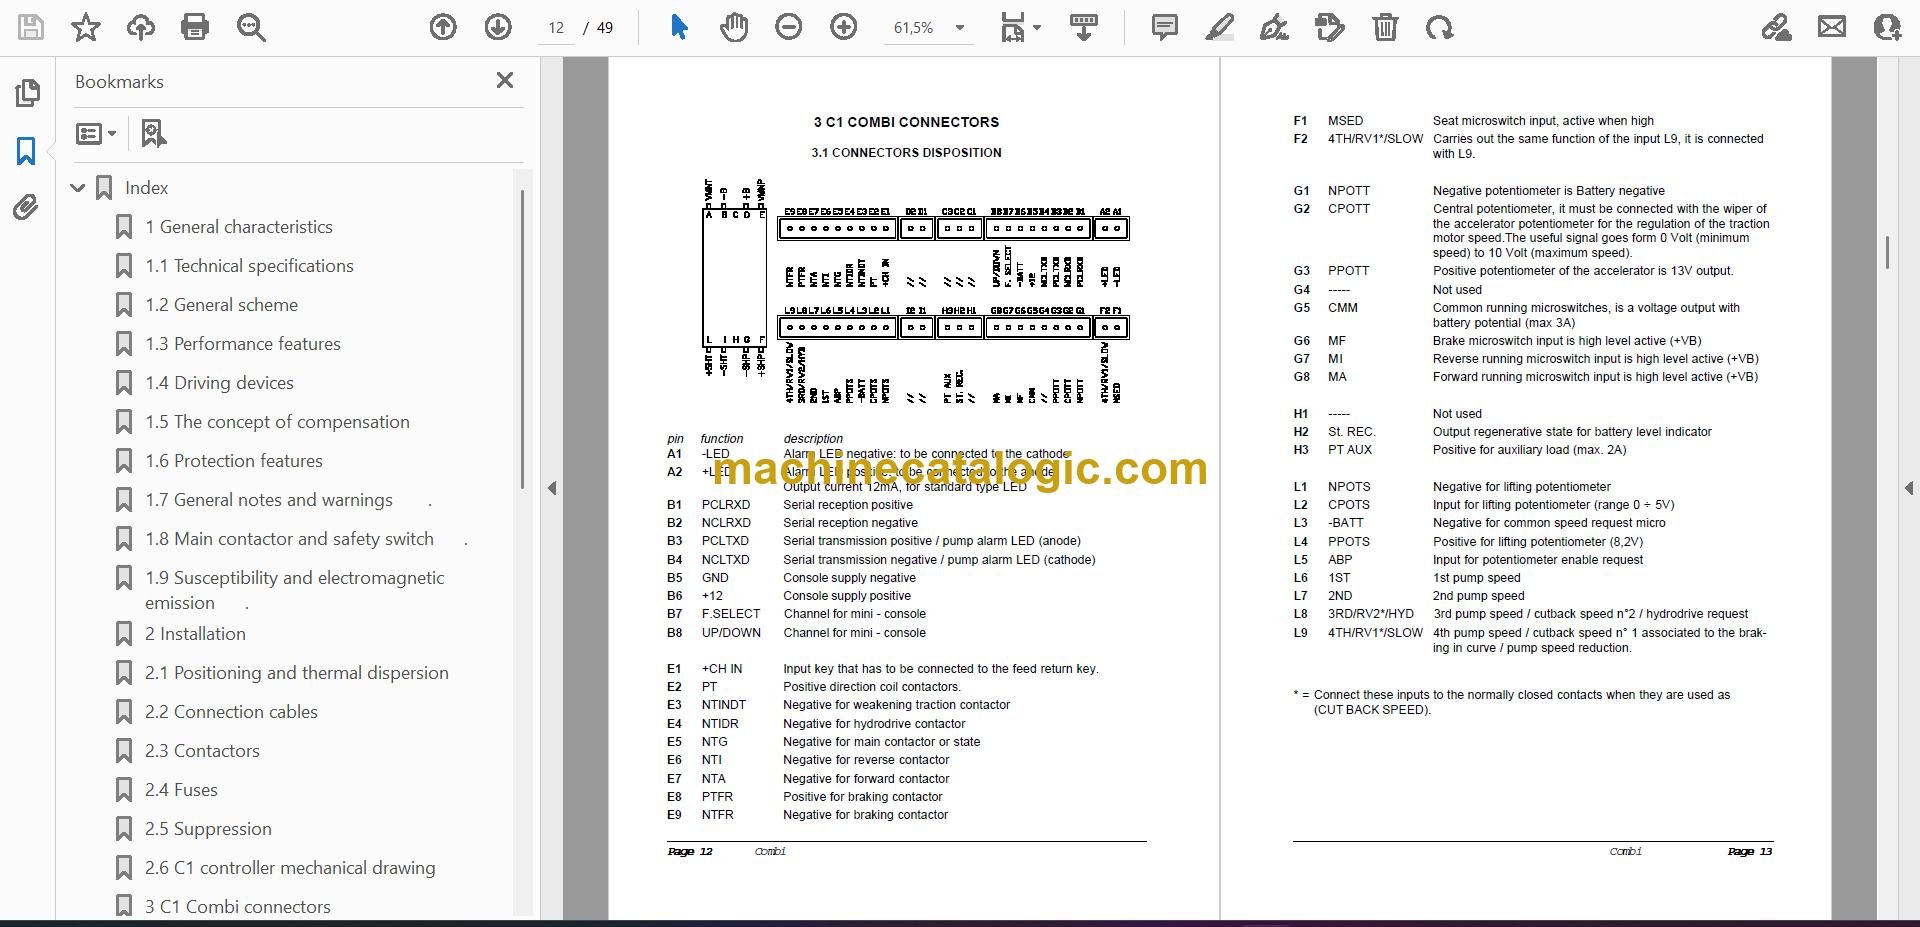Screen dimensions: 1920x927
Task: Activate the hand pan tool
Action: click(734, 27)
